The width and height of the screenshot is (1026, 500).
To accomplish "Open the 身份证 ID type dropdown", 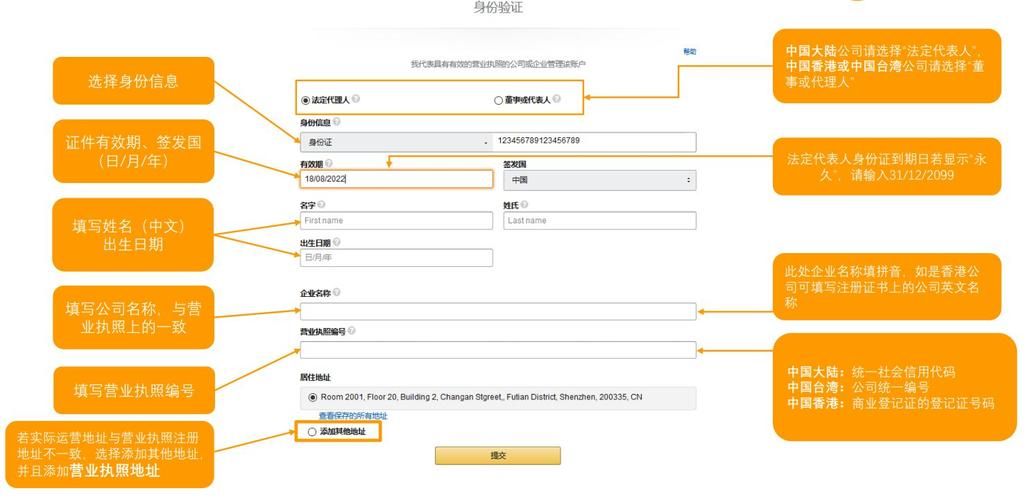I will [x=397, y=142].
